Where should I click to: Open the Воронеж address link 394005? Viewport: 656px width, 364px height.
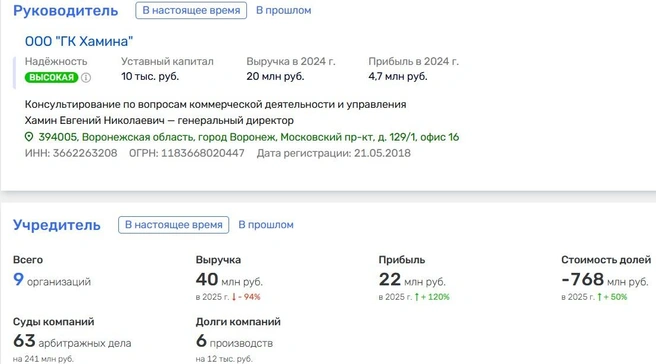(249, 137)
